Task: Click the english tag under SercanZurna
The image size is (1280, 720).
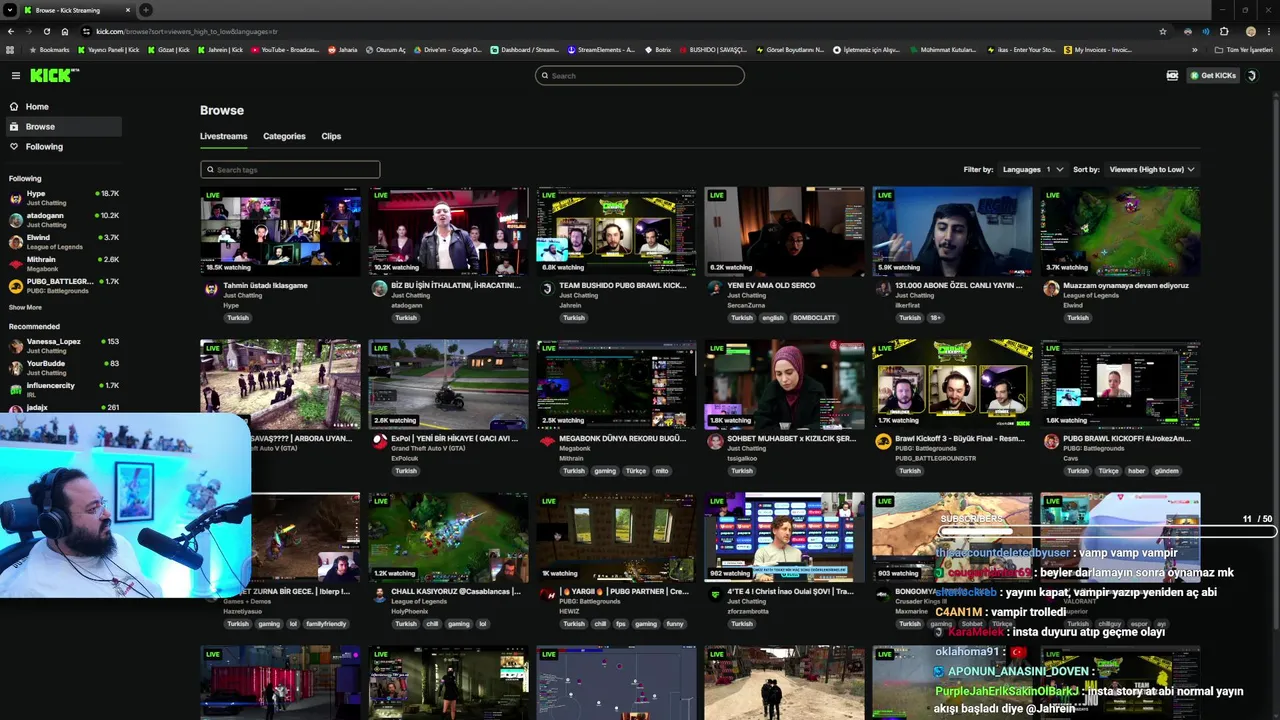Action: click(x=773, y=318)
